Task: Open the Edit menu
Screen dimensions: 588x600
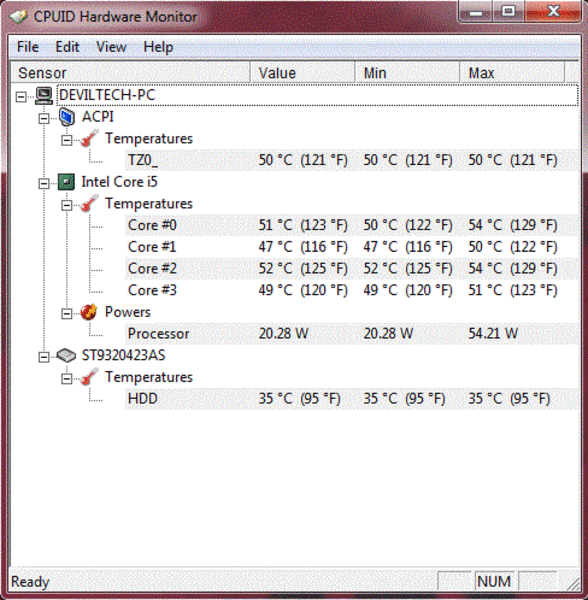Action: click(x=67, y=47)
